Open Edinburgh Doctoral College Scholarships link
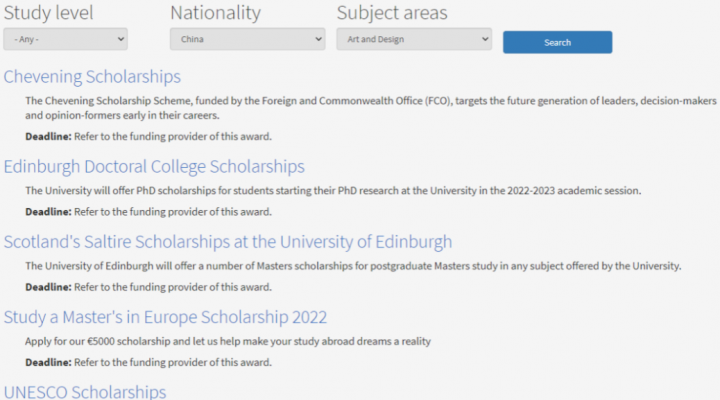Image resolution: width=720 pixels, height=400 pixels. pyautogui.click(x=155, y=167)
